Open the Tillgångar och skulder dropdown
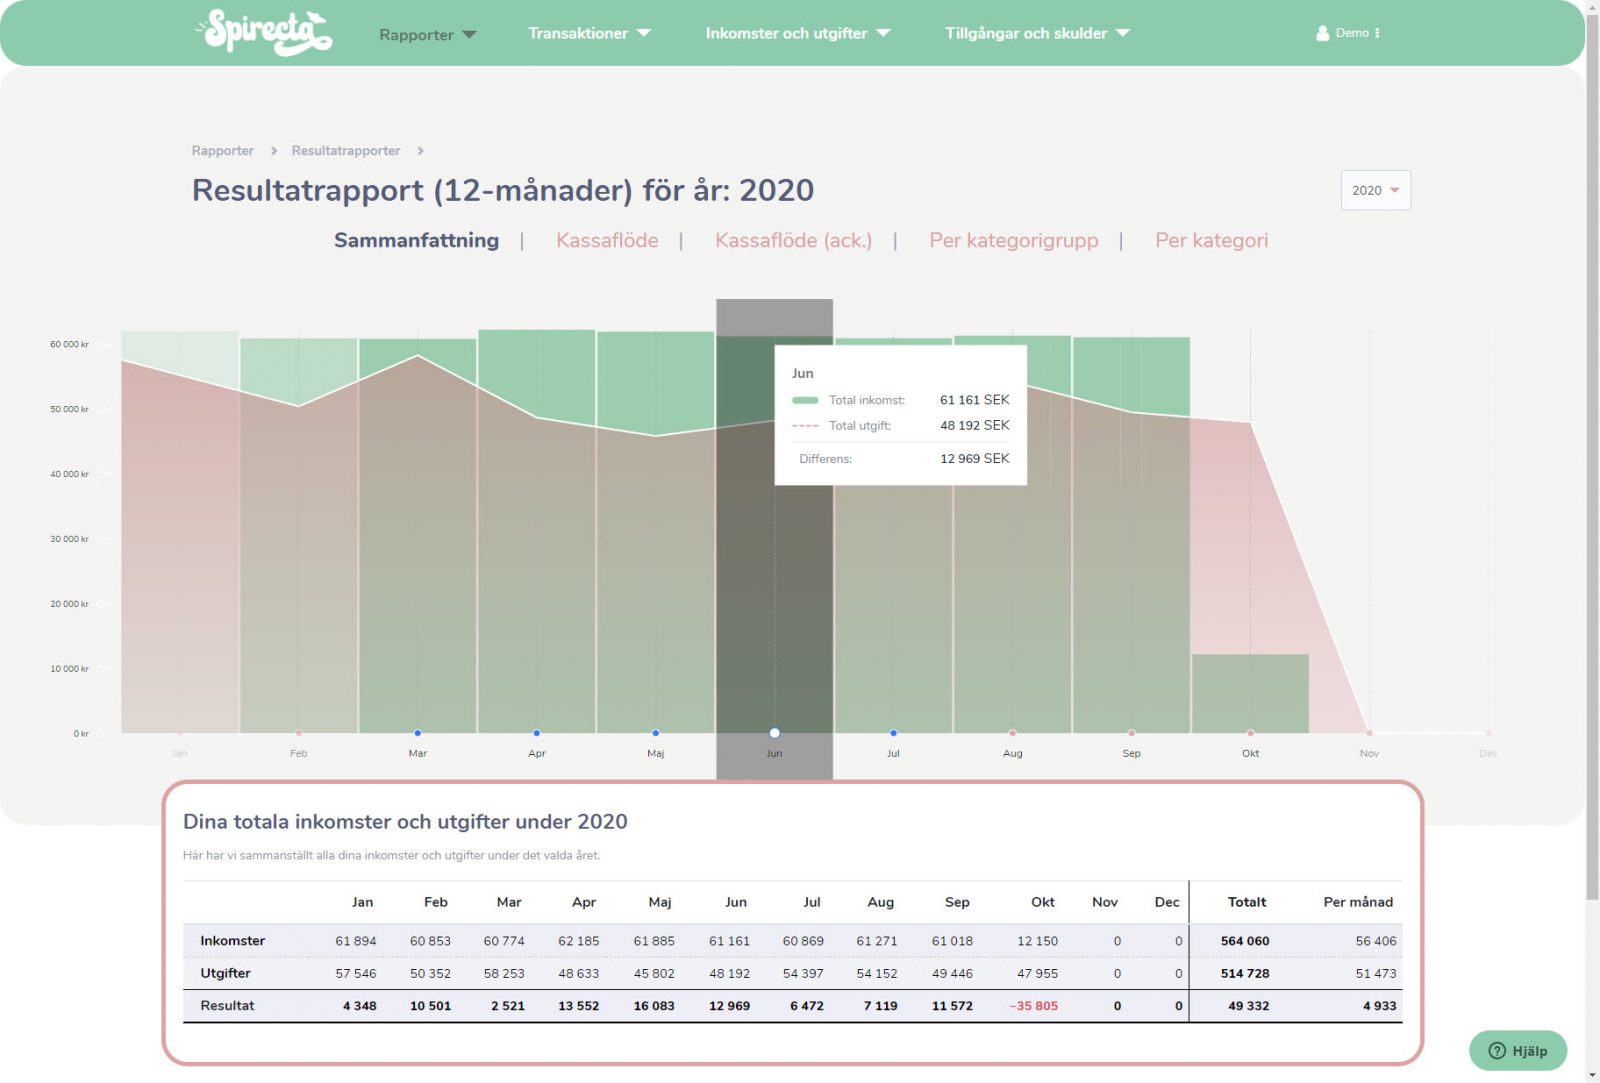The height and width of the screenshot is (1083, 1600). point(1036,33)
